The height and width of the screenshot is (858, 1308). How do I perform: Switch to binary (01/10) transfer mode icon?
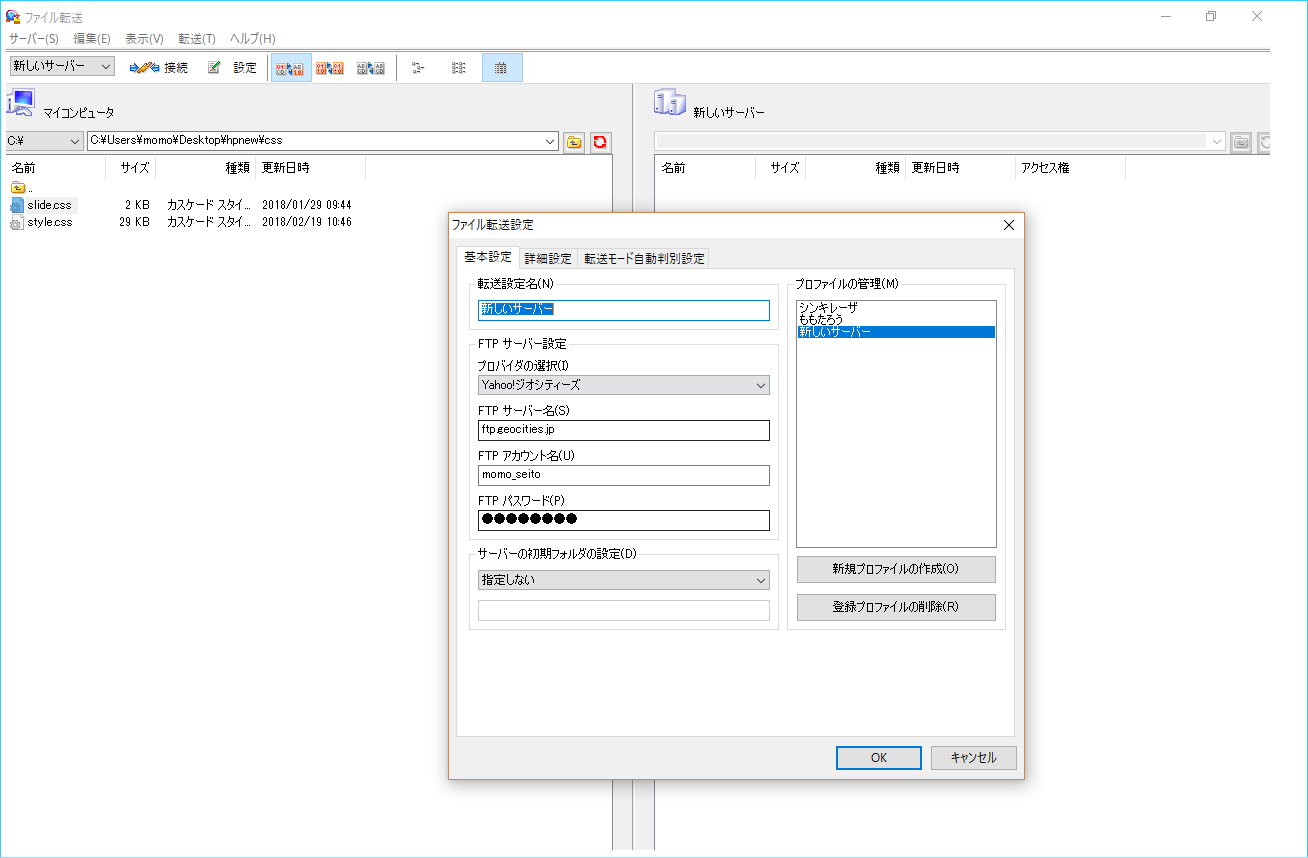(330, 68)
